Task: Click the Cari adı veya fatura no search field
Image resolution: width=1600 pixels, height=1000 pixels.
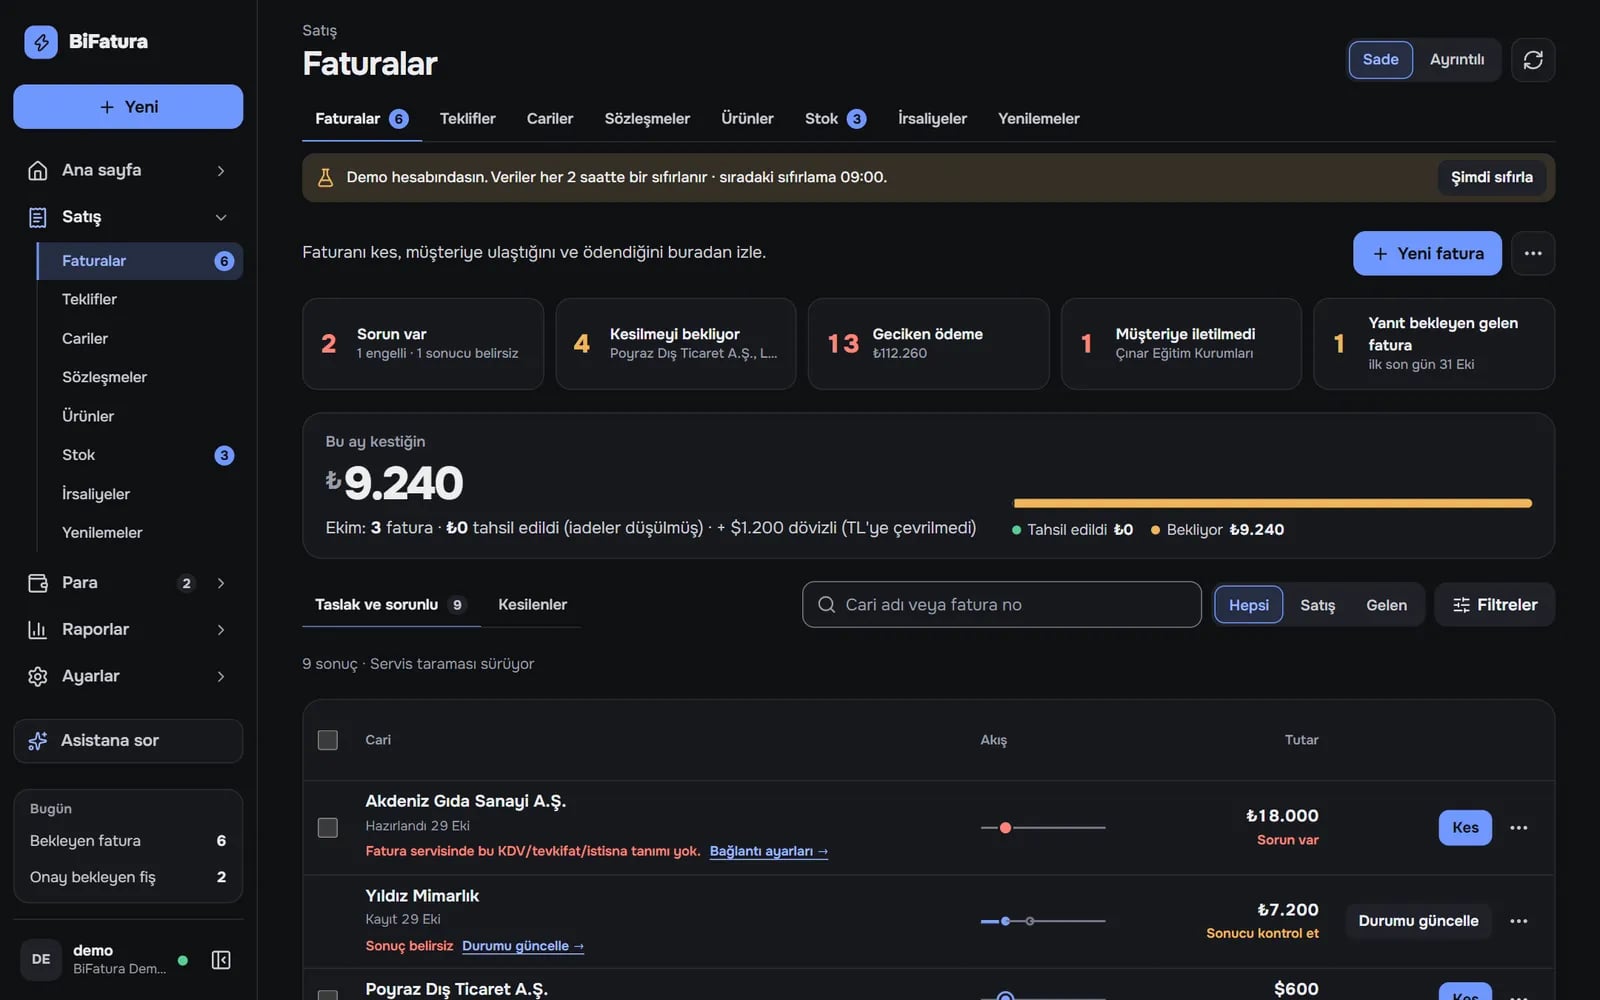Action: (x=1002, y=605)
